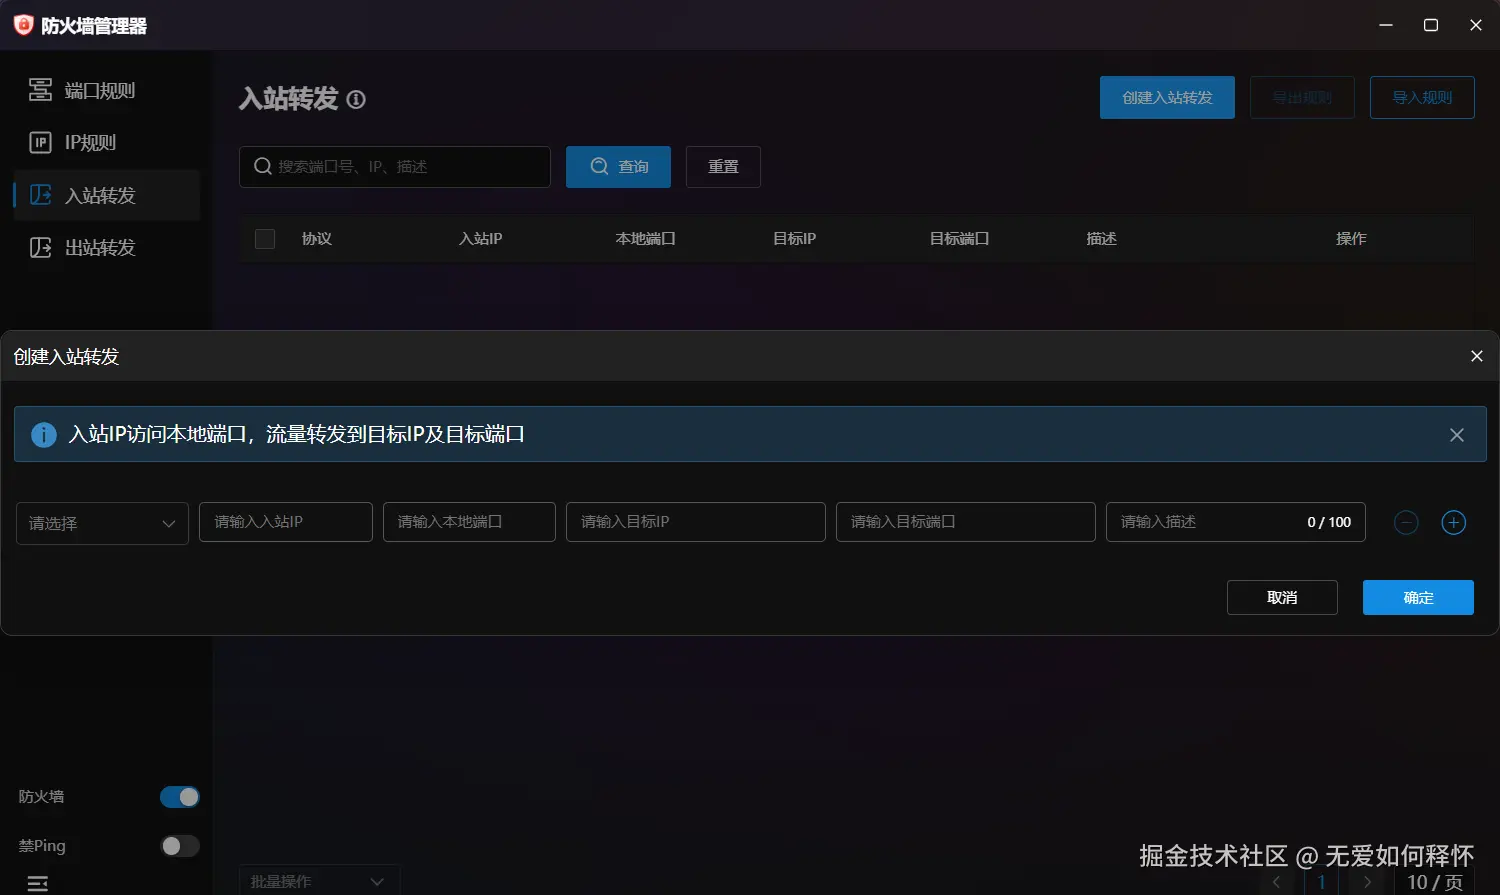1500x895 pixels.
Task: Select page 1 in pagination
Action: [1322, 882]
